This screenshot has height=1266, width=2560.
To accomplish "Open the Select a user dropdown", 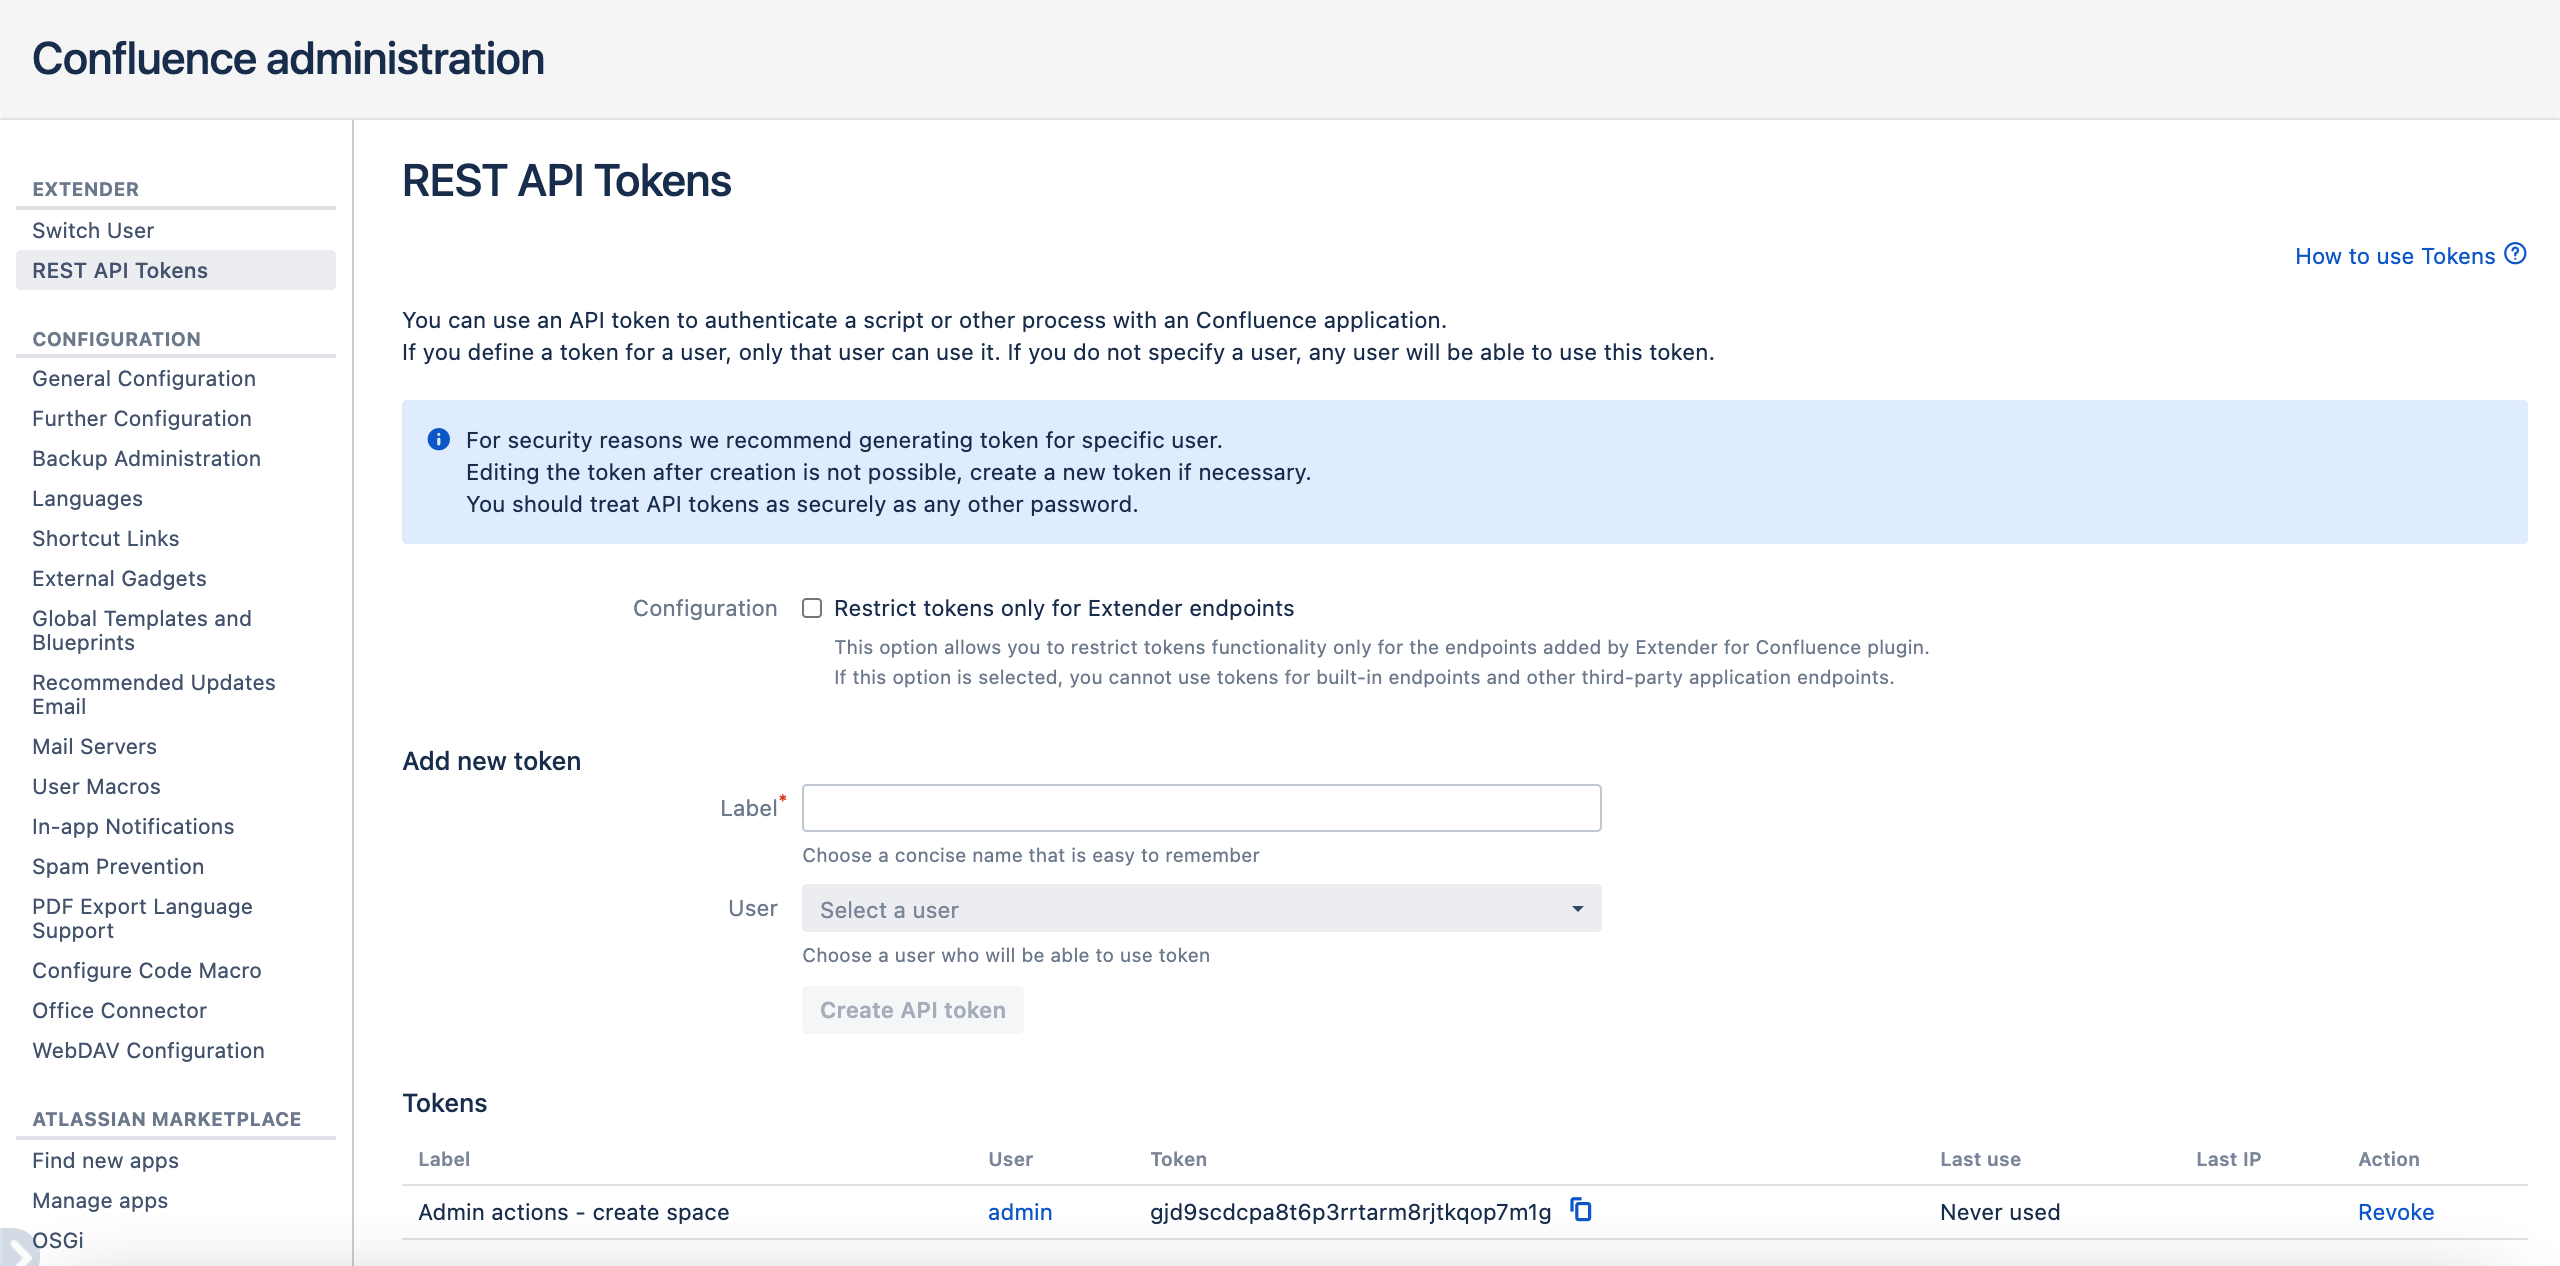I will (1201, 909).
